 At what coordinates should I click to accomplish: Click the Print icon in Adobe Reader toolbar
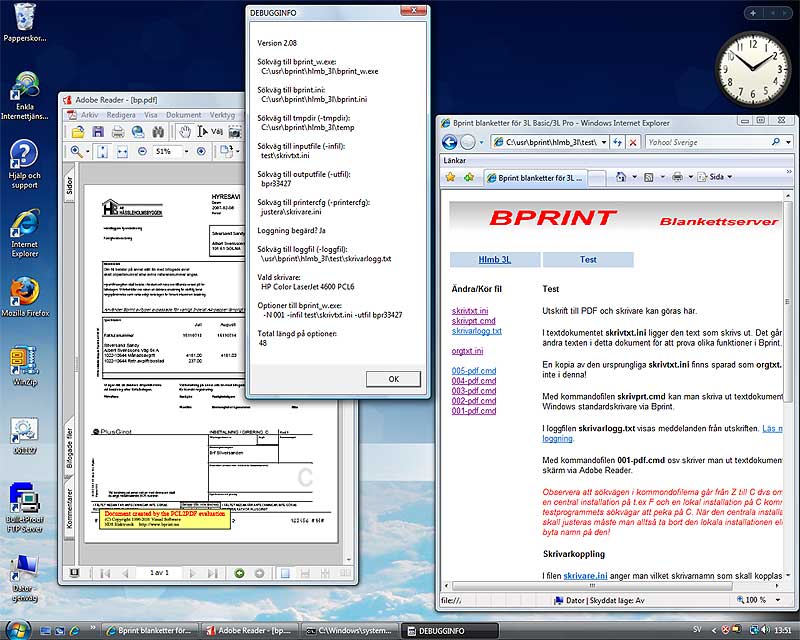tap(120, 132)
